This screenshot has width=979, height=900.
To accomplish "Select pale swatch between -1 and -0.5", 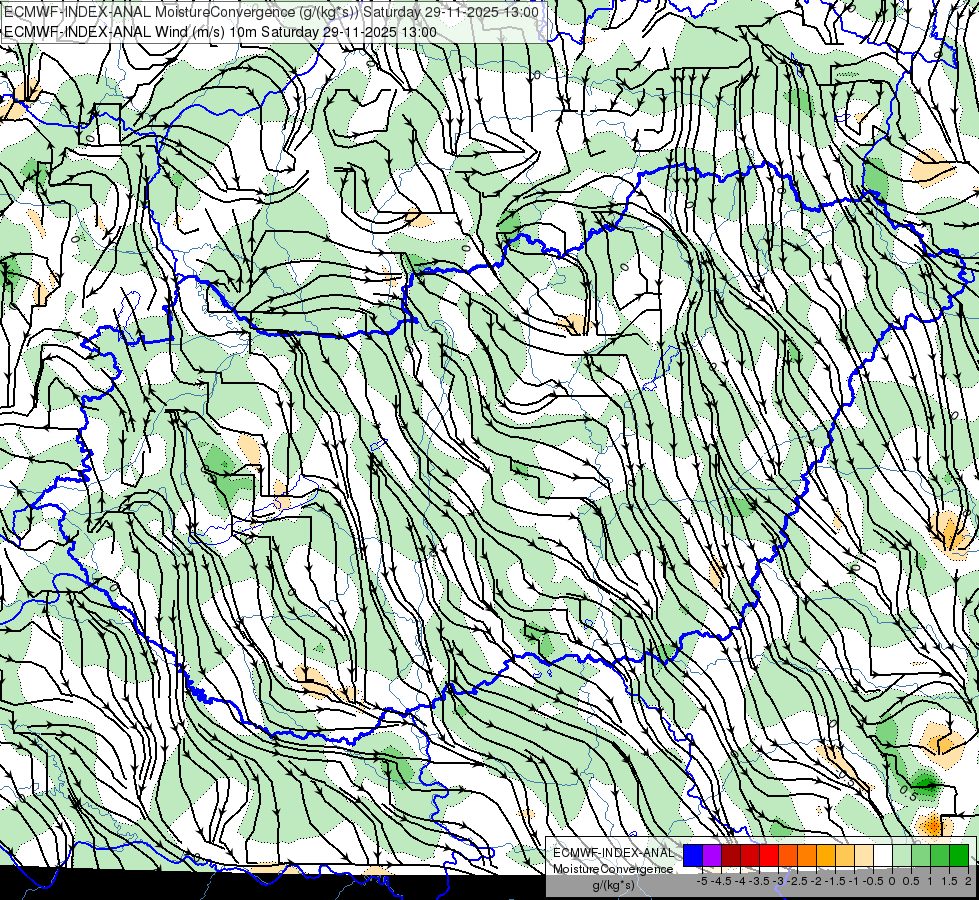I will pyautogui.click(x=864, y=855).
